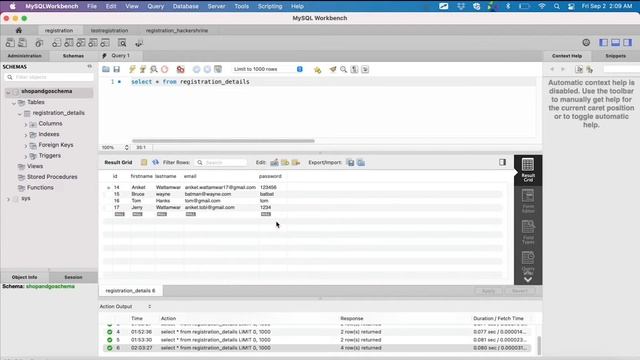Open SQL script file toolbar icon
This screenshot has height=360, width=640.
(x=23, y=43)
